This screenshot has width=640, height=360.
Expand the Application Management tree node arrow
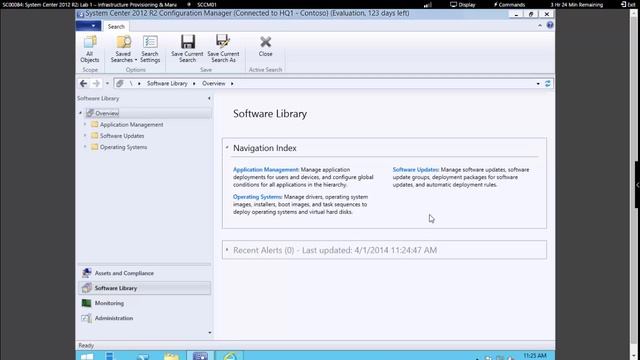[85, 124]
